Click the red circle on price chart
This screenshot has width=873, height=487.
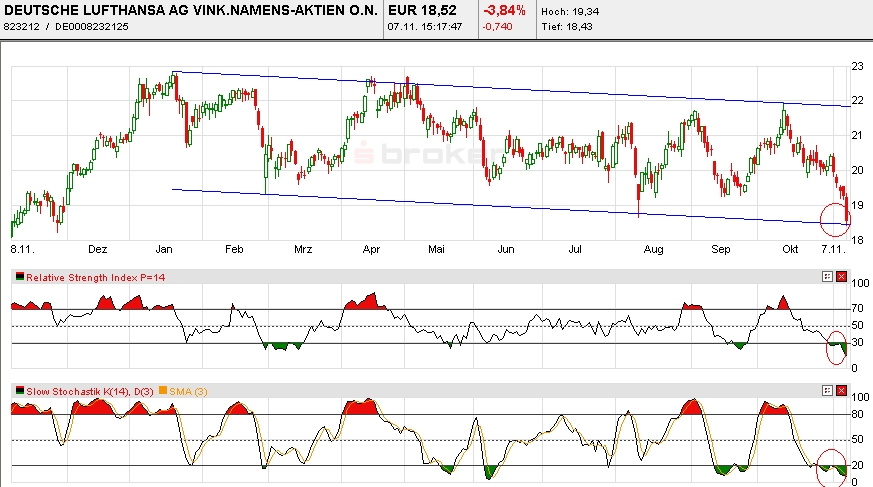(835, 215)
